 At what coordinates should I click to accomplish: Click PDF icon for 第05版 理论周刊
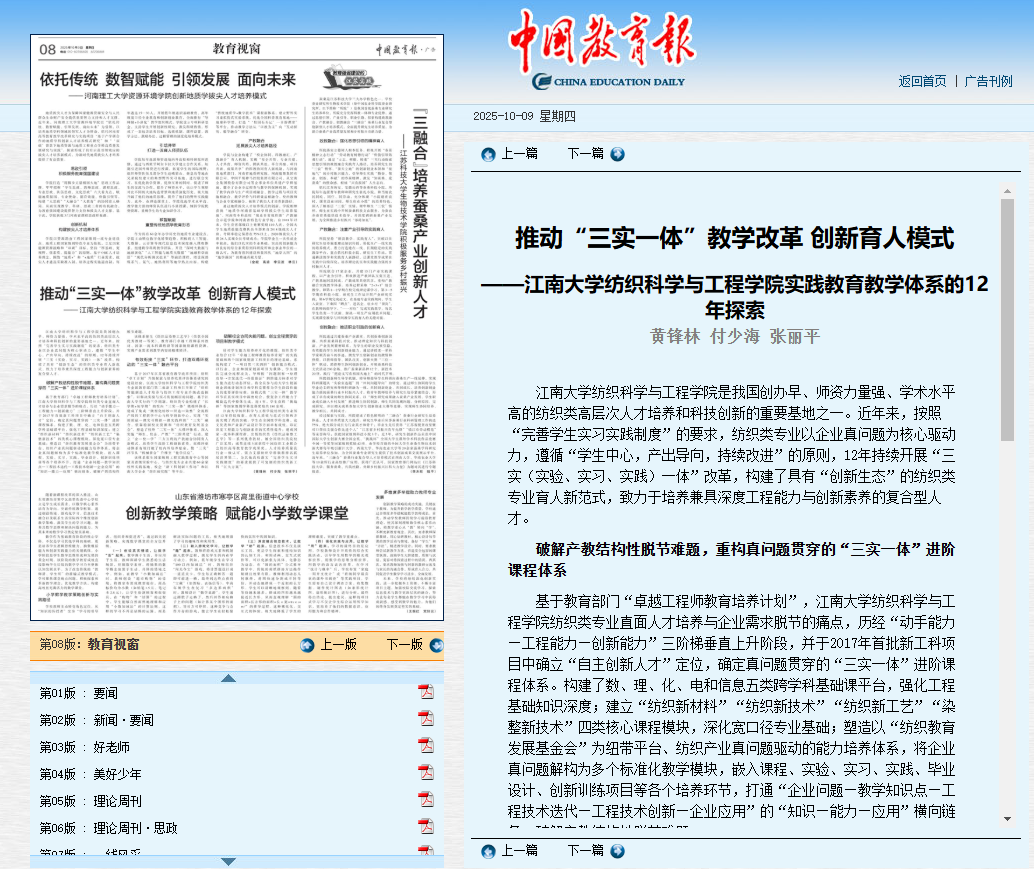click(425, 800)
